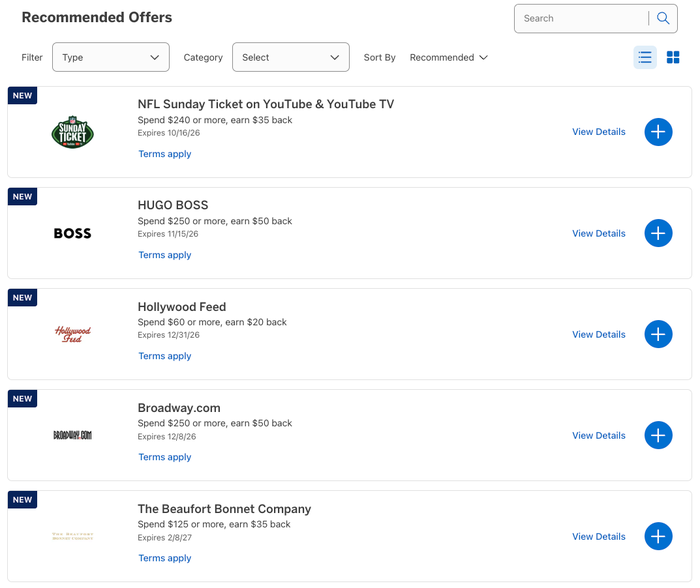The width and height of the screenshot is (700, 588).
Task: Switch to grid view layout
Action: 673,57
